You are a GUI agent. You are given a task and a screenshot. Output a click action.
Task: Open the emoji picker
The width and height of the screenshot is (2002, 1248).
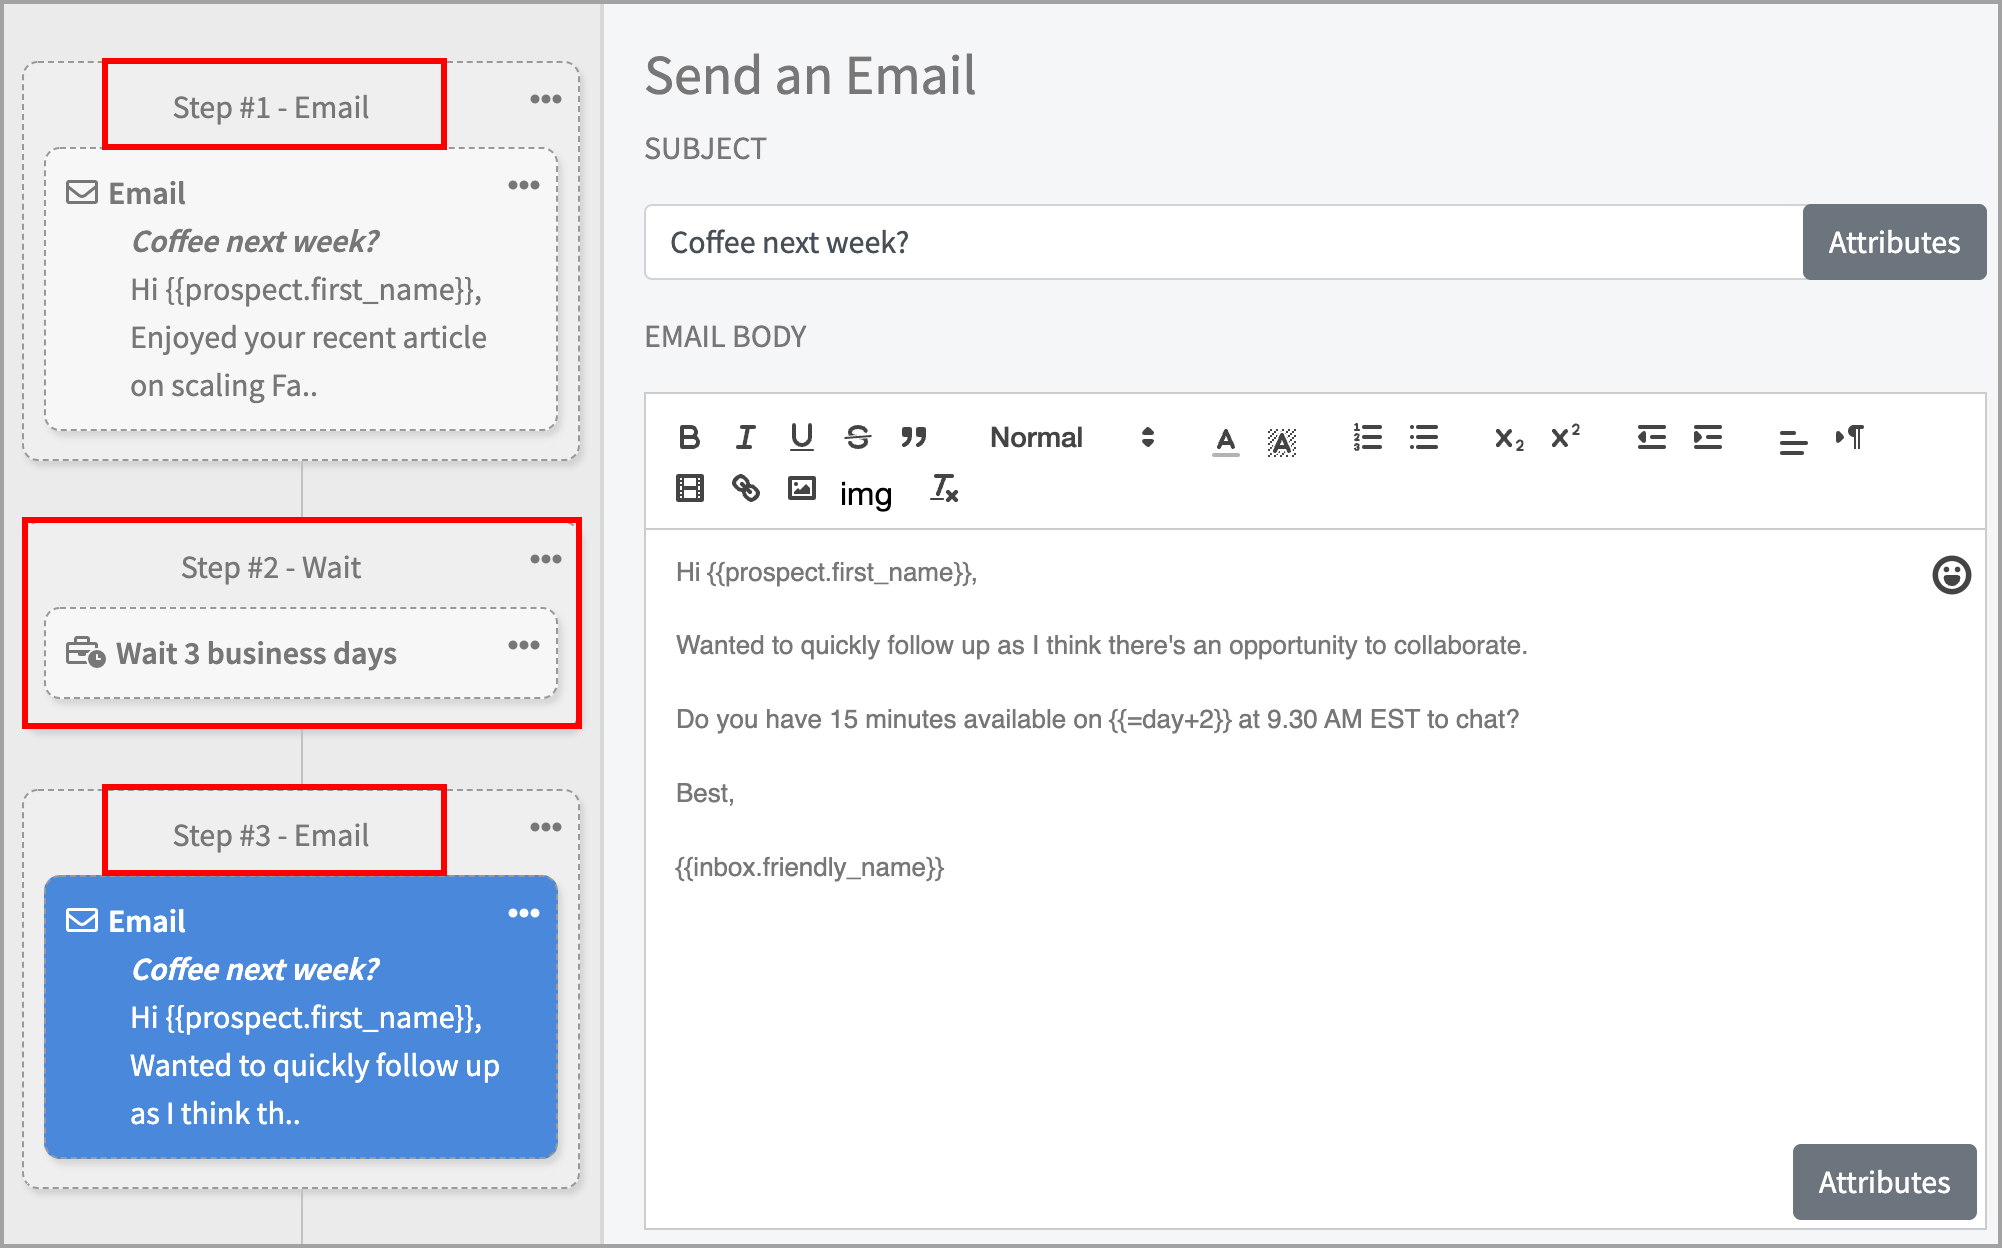click(1950, 575)
